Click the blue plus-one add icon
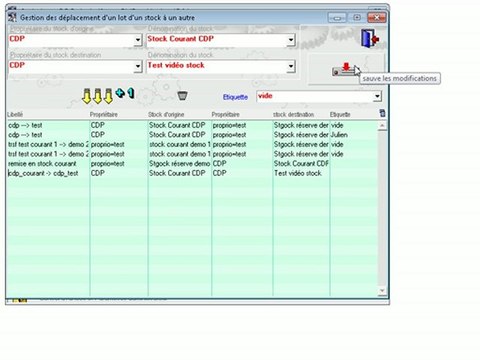480x360 pixels. pos(125,93)
